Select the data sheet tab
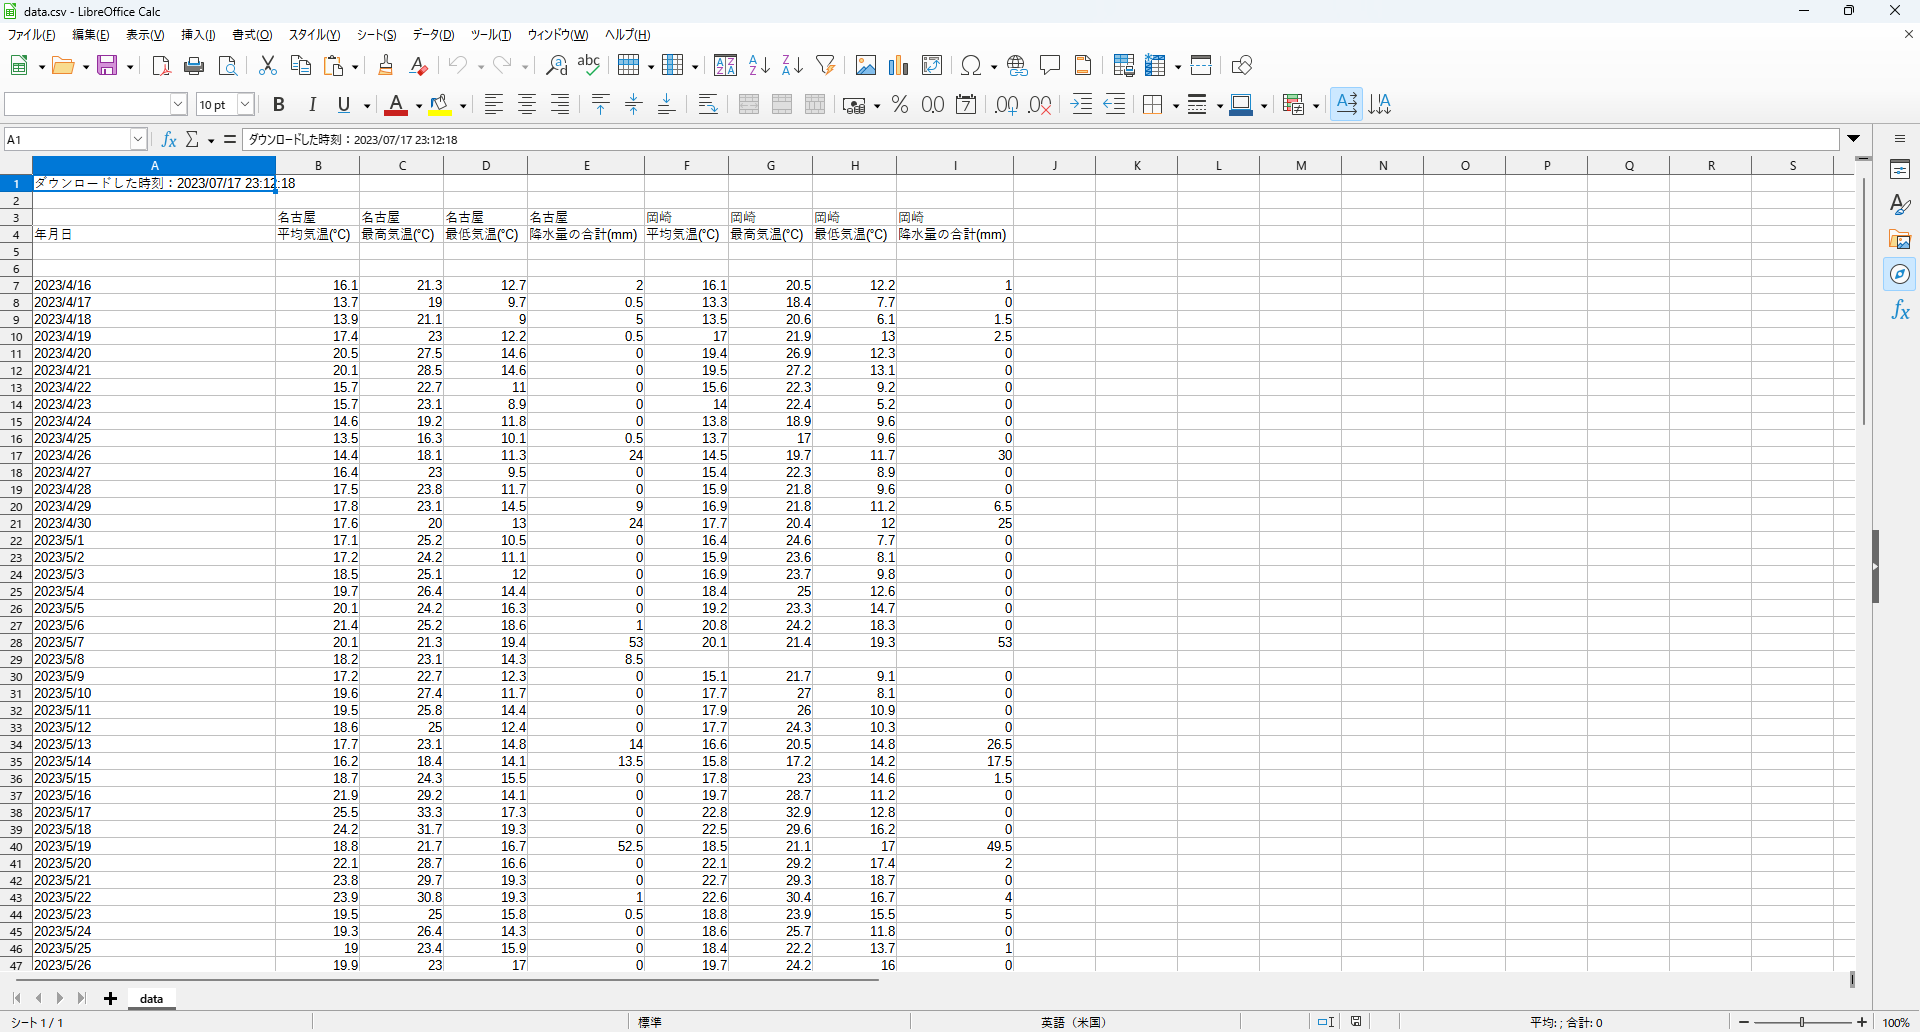The height and width of the screenshot is (1032, 1920). click(151, 998)
